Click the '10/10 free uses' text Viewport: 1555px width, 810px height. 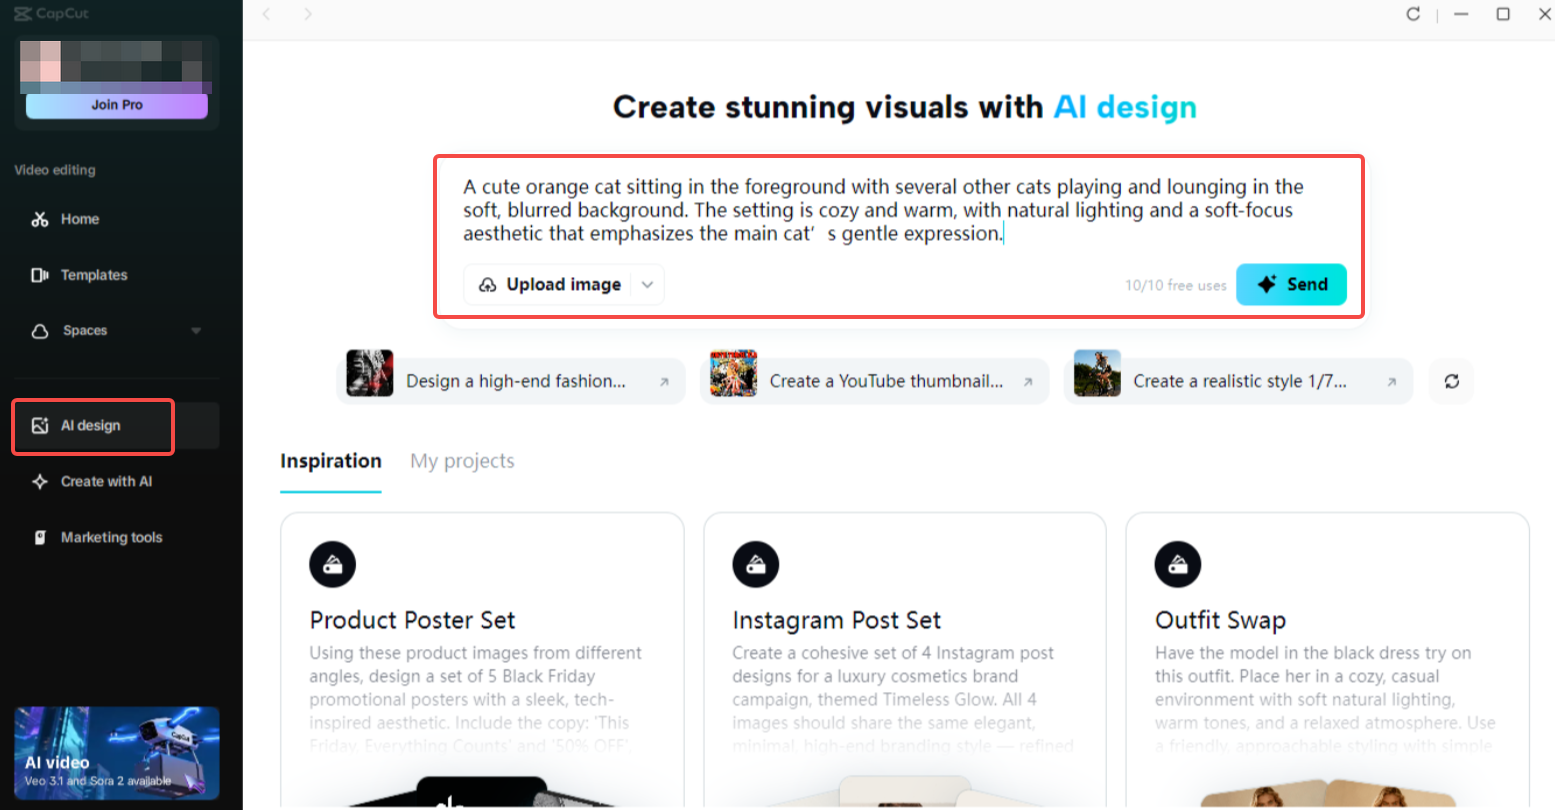click(x=1175, y=286)
